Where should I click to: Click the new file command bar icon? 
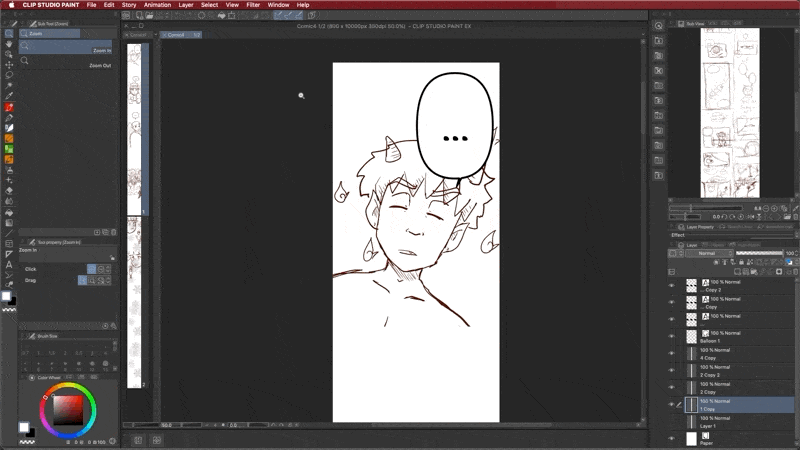point(139,15)
